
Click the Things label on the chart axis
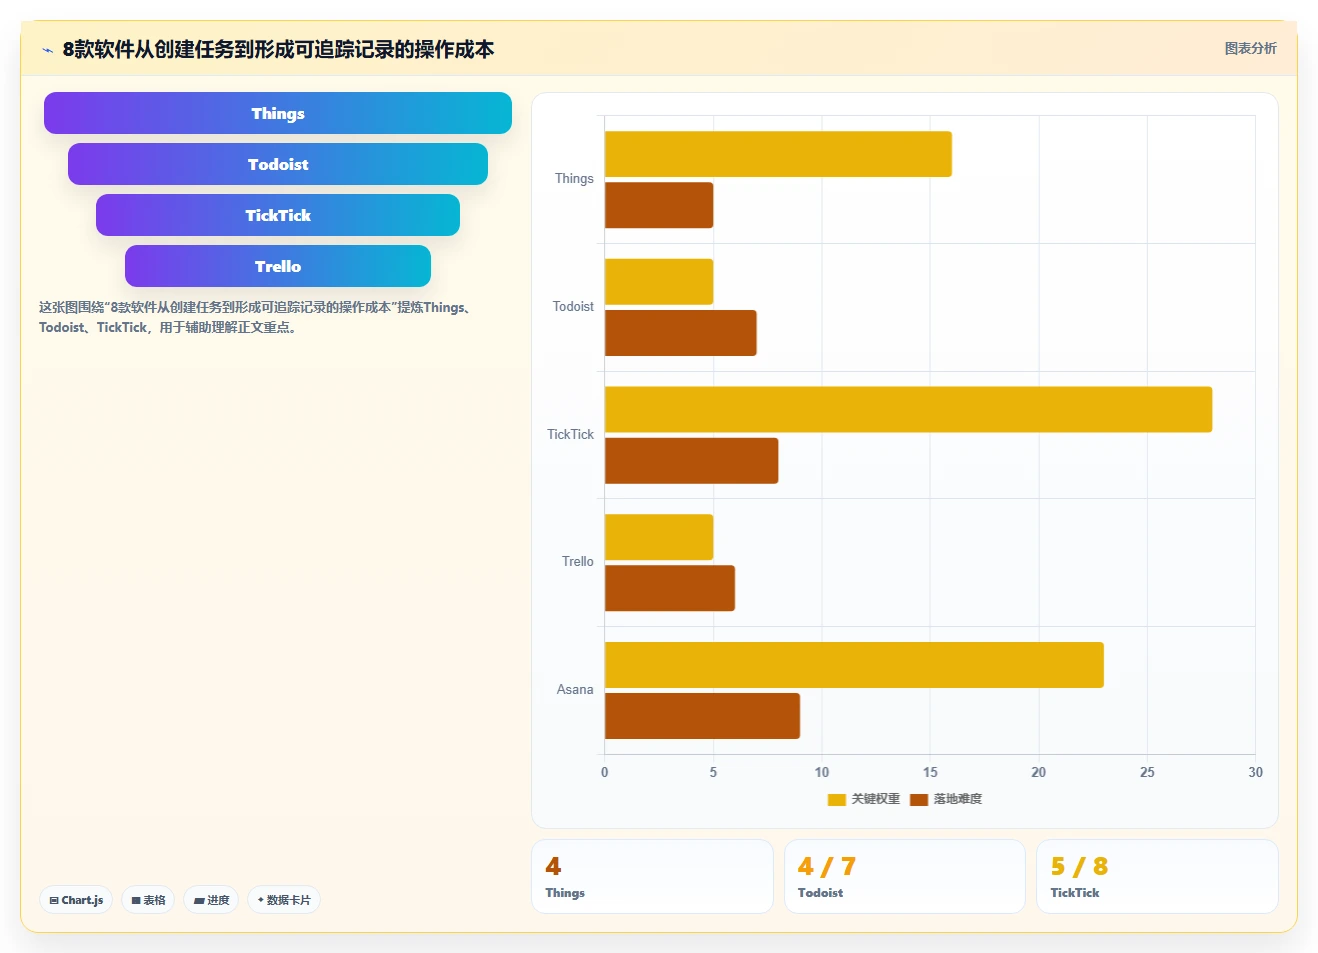(574, 179)
